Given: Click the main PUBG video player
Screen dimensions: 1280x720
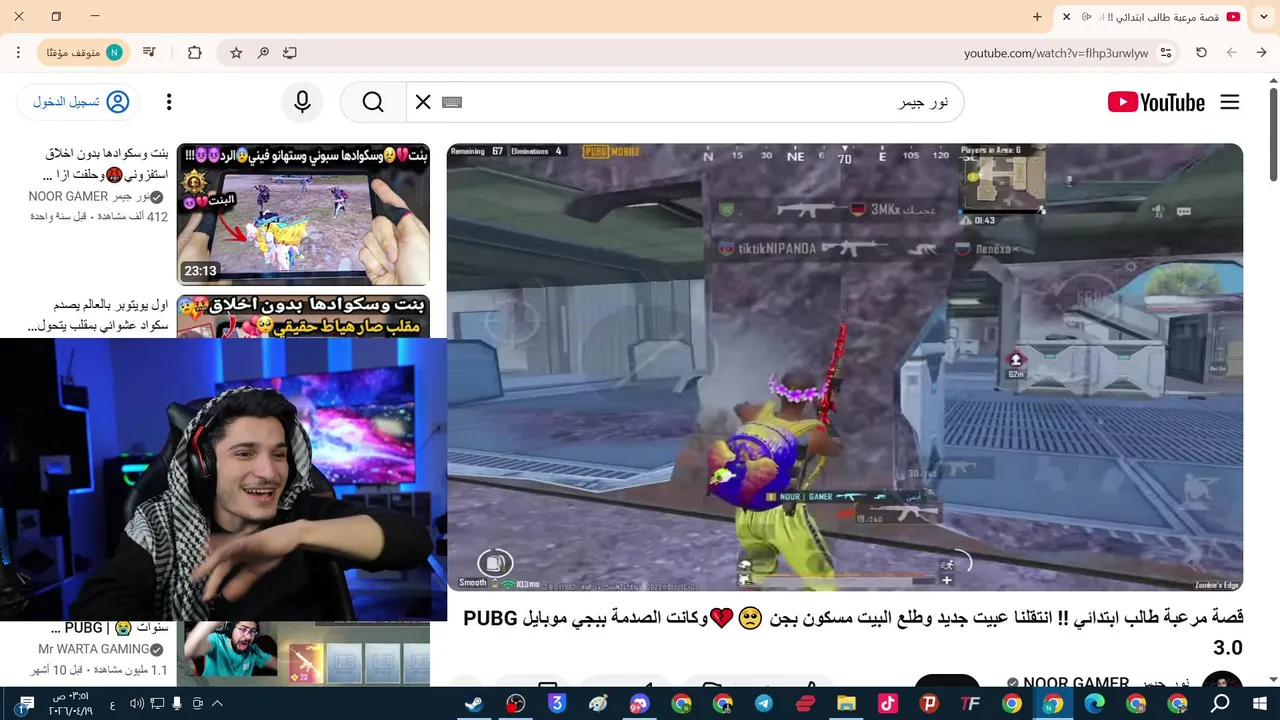Looking at the screenshot, I should coord(844,367).
